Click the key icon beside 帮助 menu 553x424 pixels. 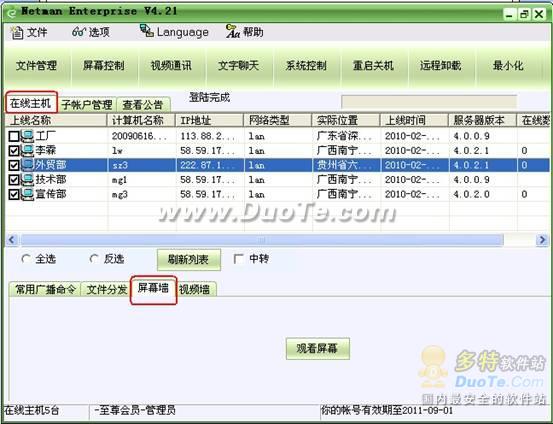point(233,31)
